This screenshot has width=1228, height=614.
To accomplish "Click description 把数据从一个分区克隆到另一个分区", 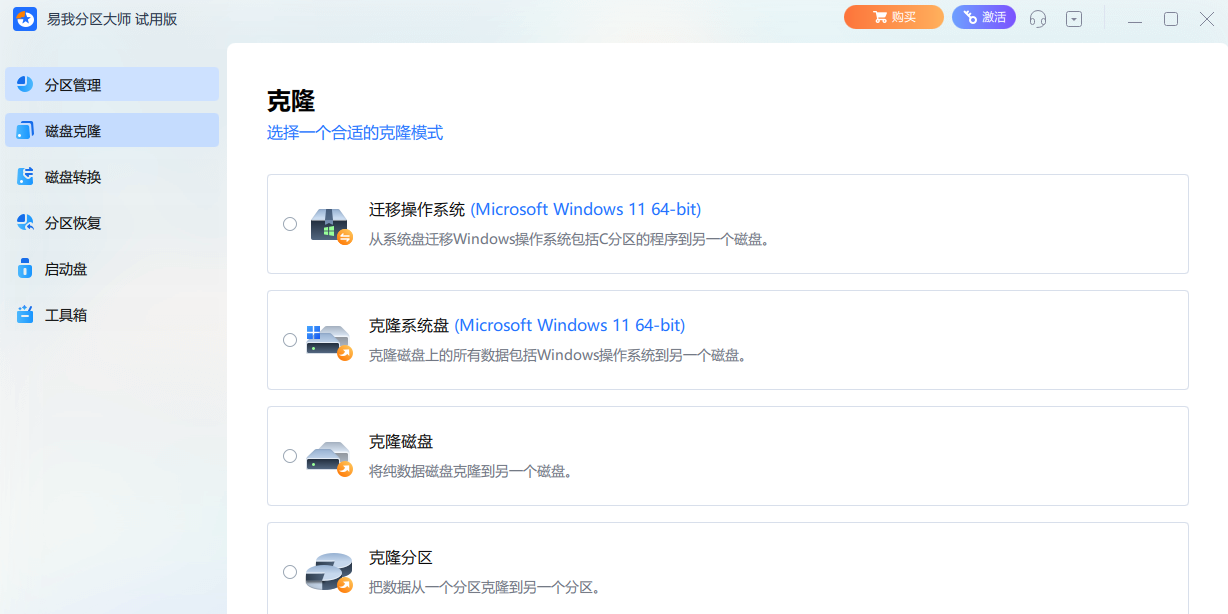I will pos(485,587).
